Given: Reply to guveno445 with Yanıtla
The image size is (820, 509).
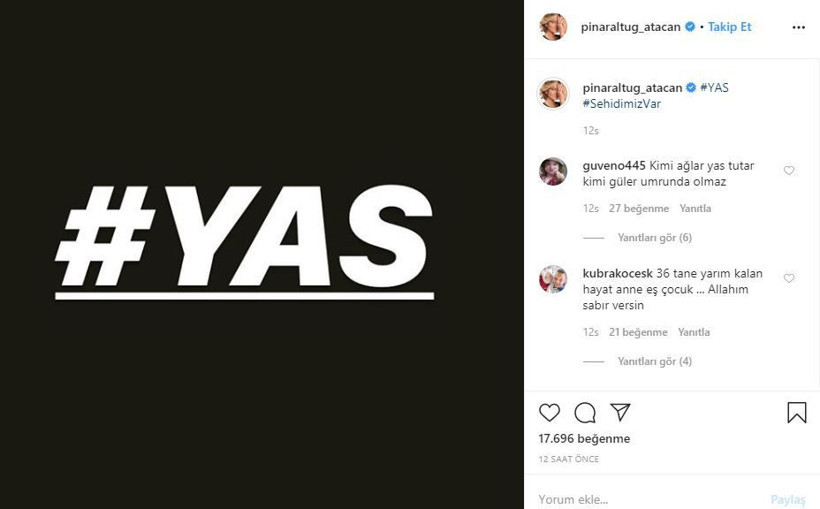Looking at the screenshot, I should pyautogui.click(x=695, y=208).
